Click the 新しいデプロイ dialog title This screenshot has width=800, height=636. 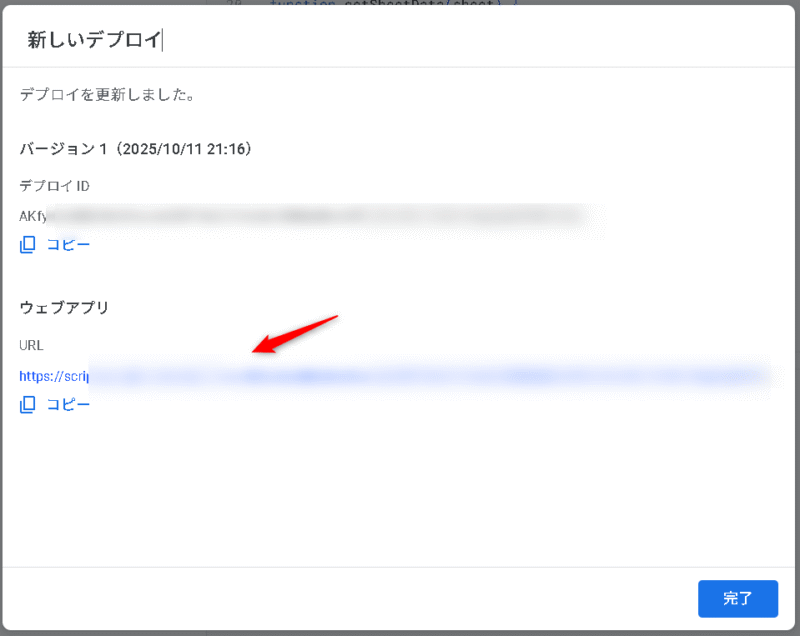[x=93, y=40]
